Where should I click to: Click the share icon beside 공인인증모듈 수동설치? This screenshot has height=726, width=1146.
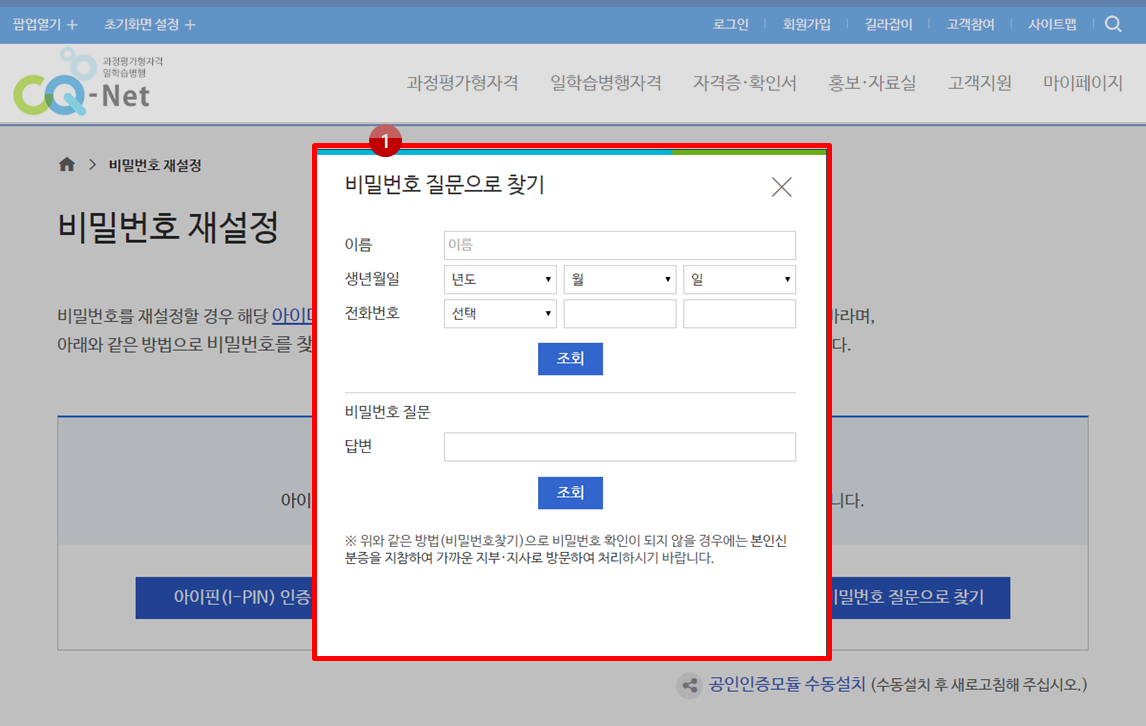[689, 685]
